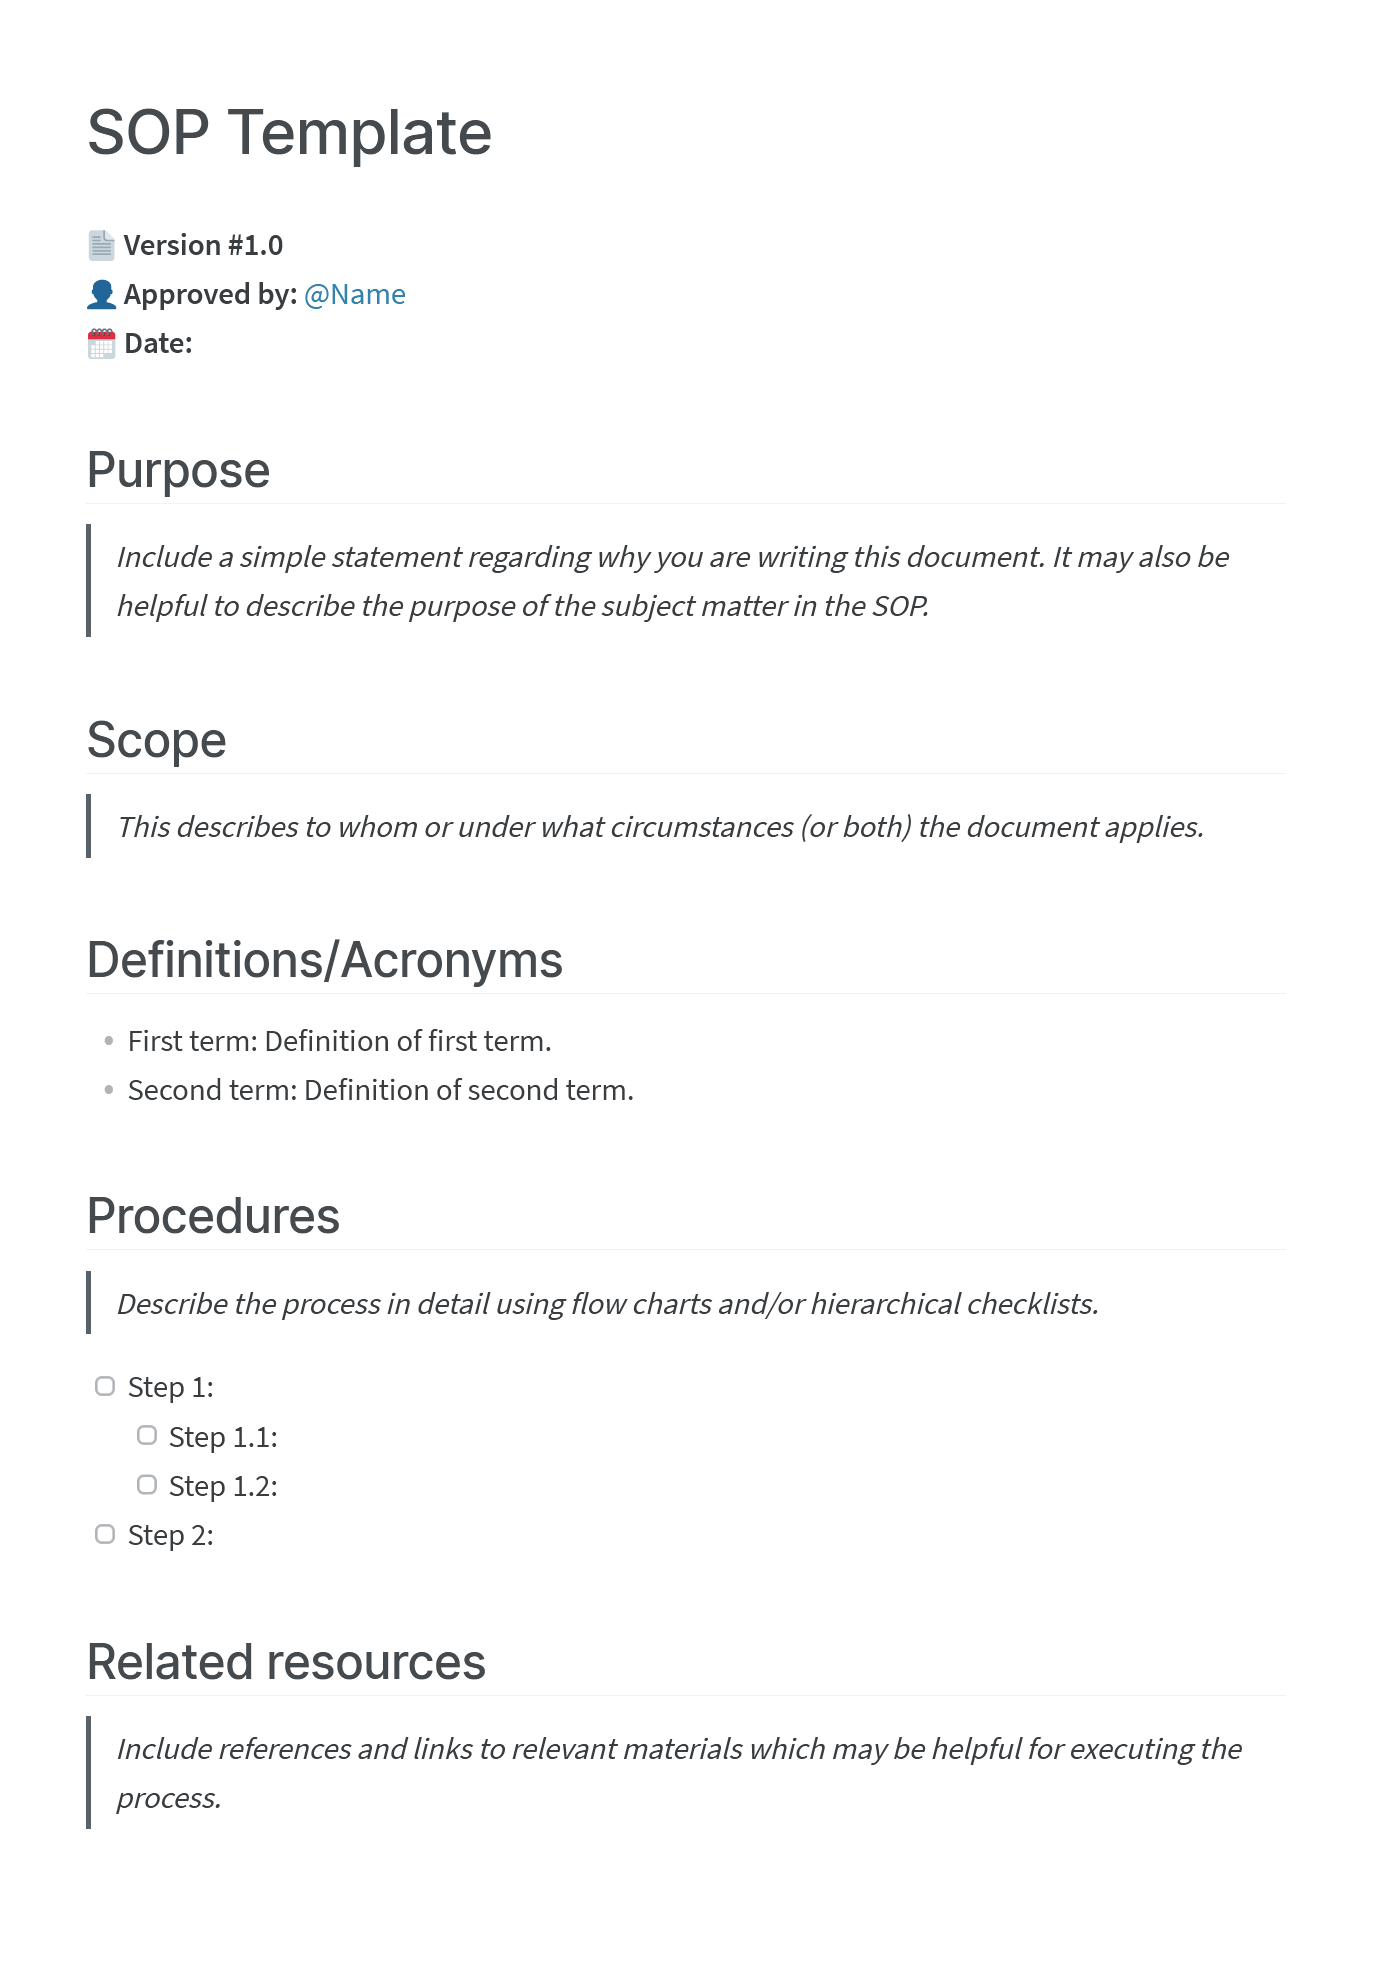The height and width of the screenshot is (1962, 1400).
Task: Tick the Step 1.1 checkbox
Action: [147, 1436]
